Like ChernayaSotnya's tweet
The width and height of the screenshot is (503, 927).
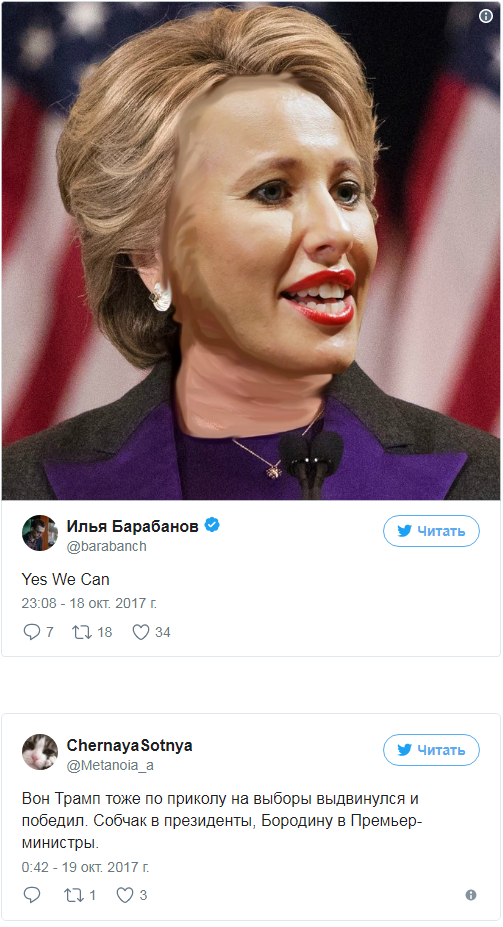(x=125, y=895)
